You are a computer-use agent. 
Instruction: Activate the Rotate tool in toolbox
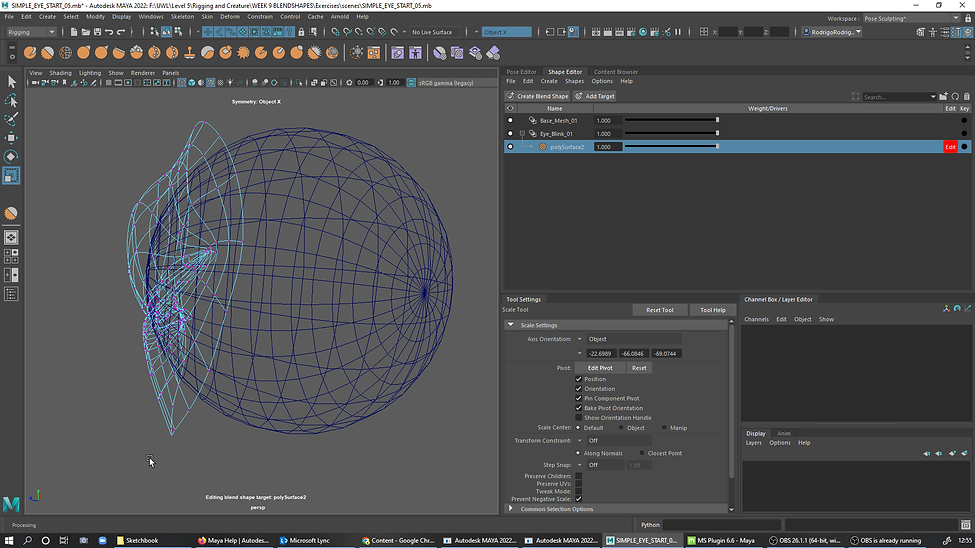coord(11,156)
